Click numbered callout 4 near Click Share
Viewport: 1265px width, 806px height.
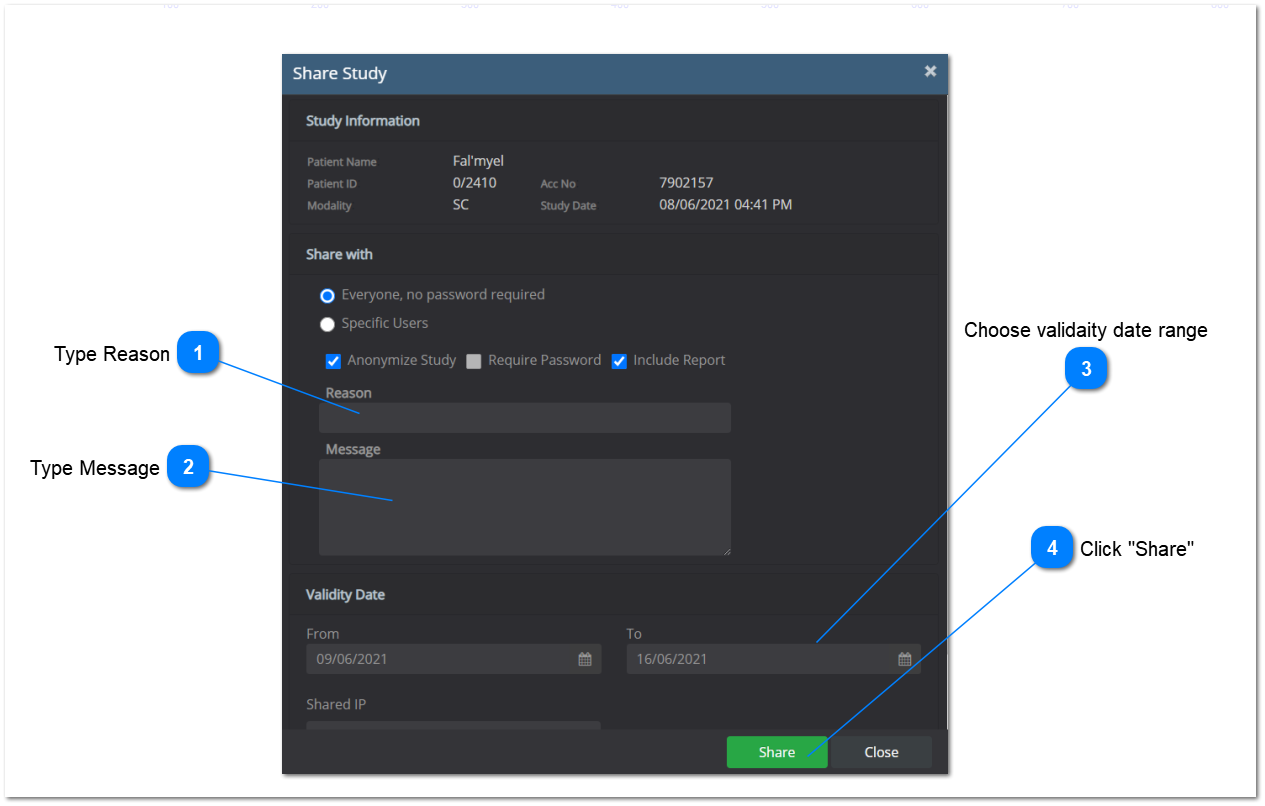click(1052, 548)
